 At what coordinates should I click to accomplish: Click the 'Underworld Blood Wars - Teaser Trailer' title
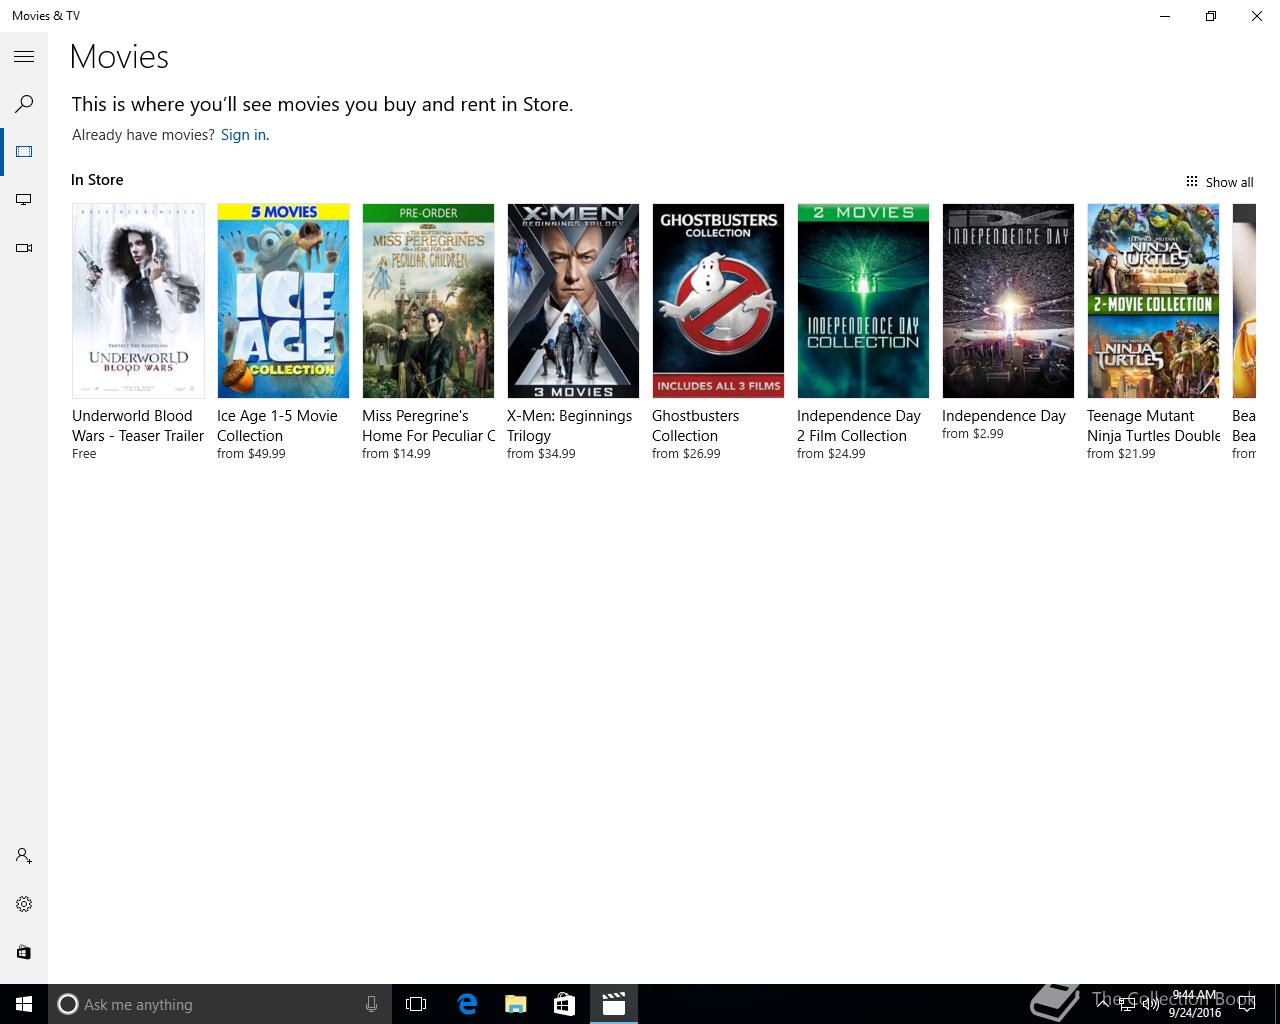click(138, 426)
